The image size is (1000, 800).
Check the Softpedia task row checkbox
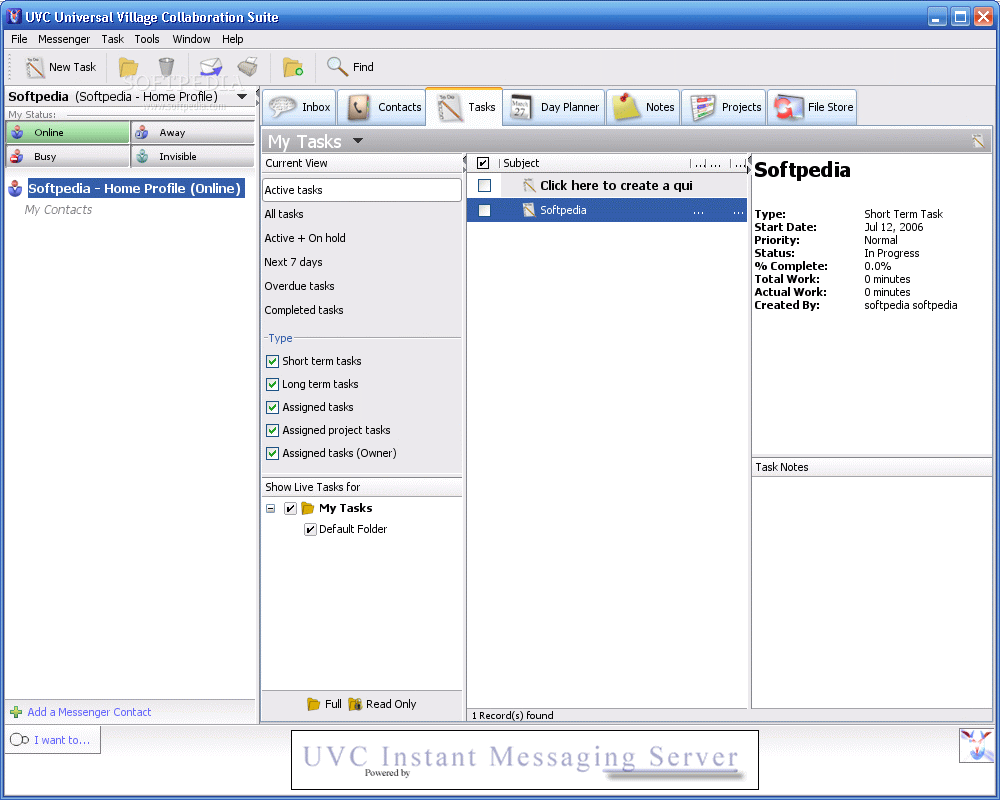pos(484,210)
